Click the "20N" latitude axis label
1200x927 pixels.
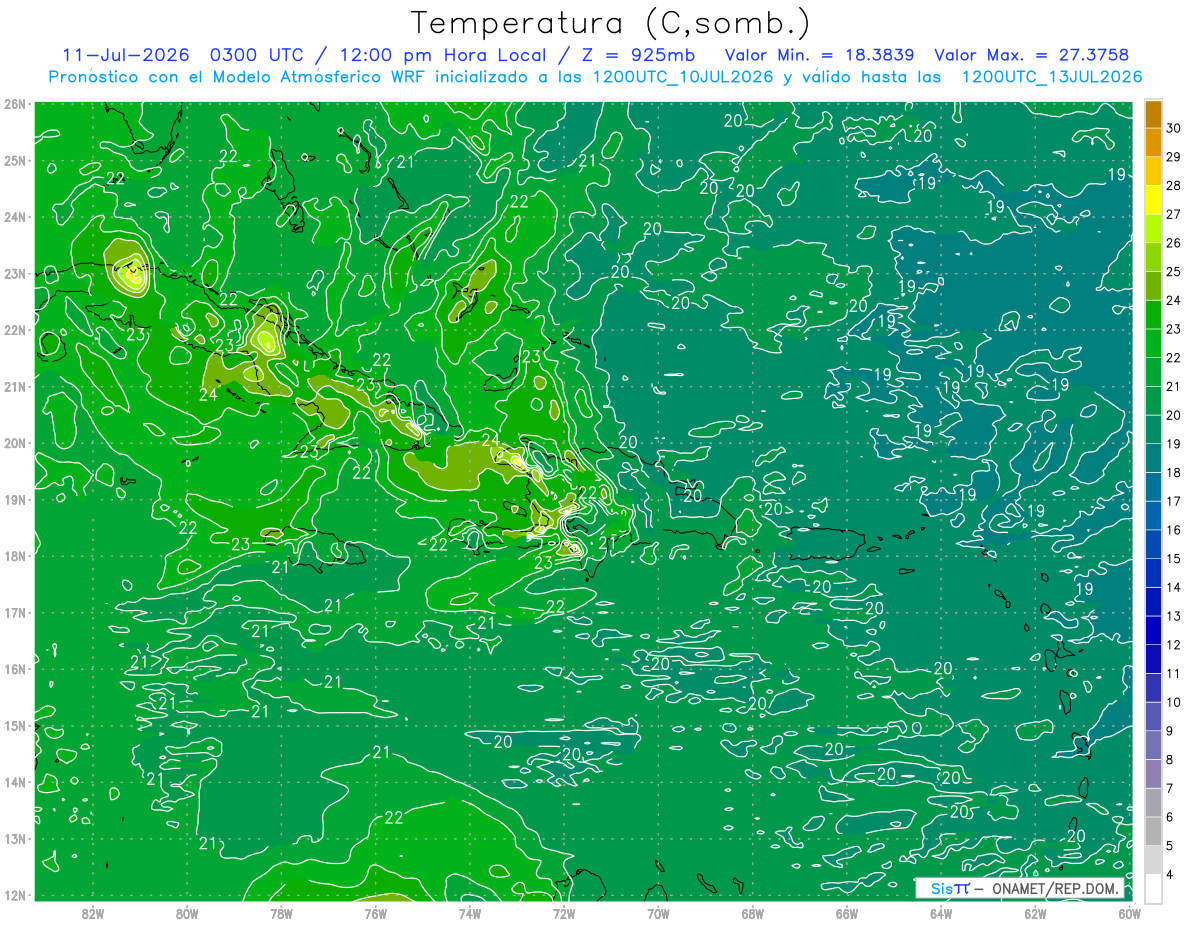click(x=14, y=443)
